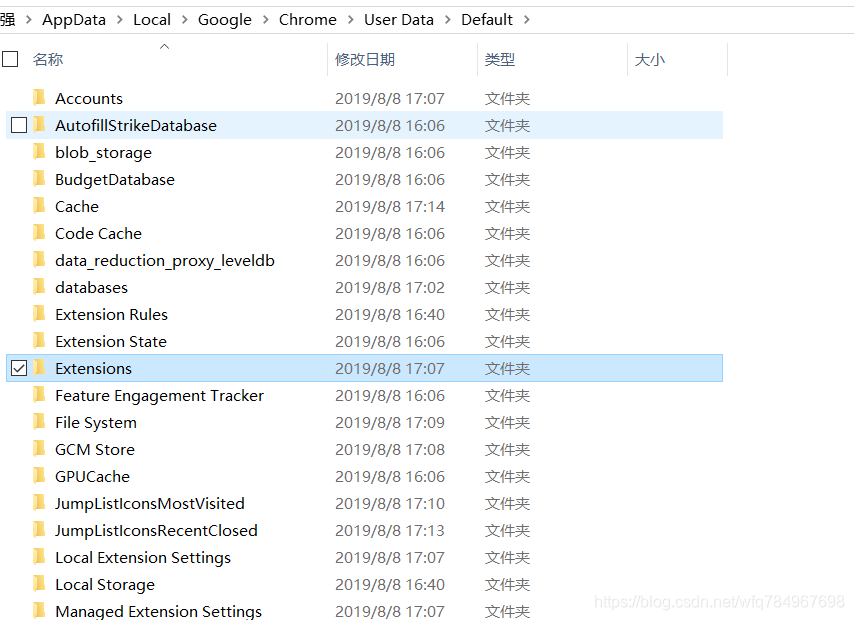
Task: Sort by the 修改日期 column header
Action: pos(365,59)
